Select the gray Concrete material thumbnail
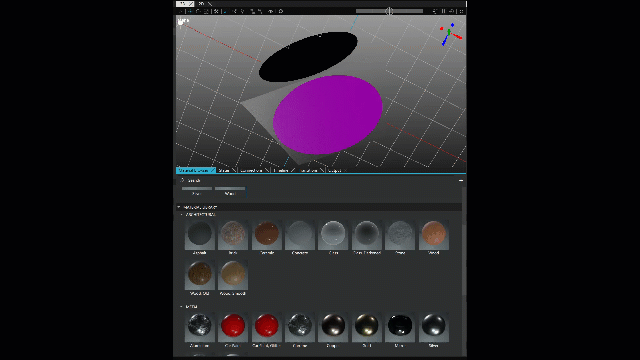 click(300, 235)
